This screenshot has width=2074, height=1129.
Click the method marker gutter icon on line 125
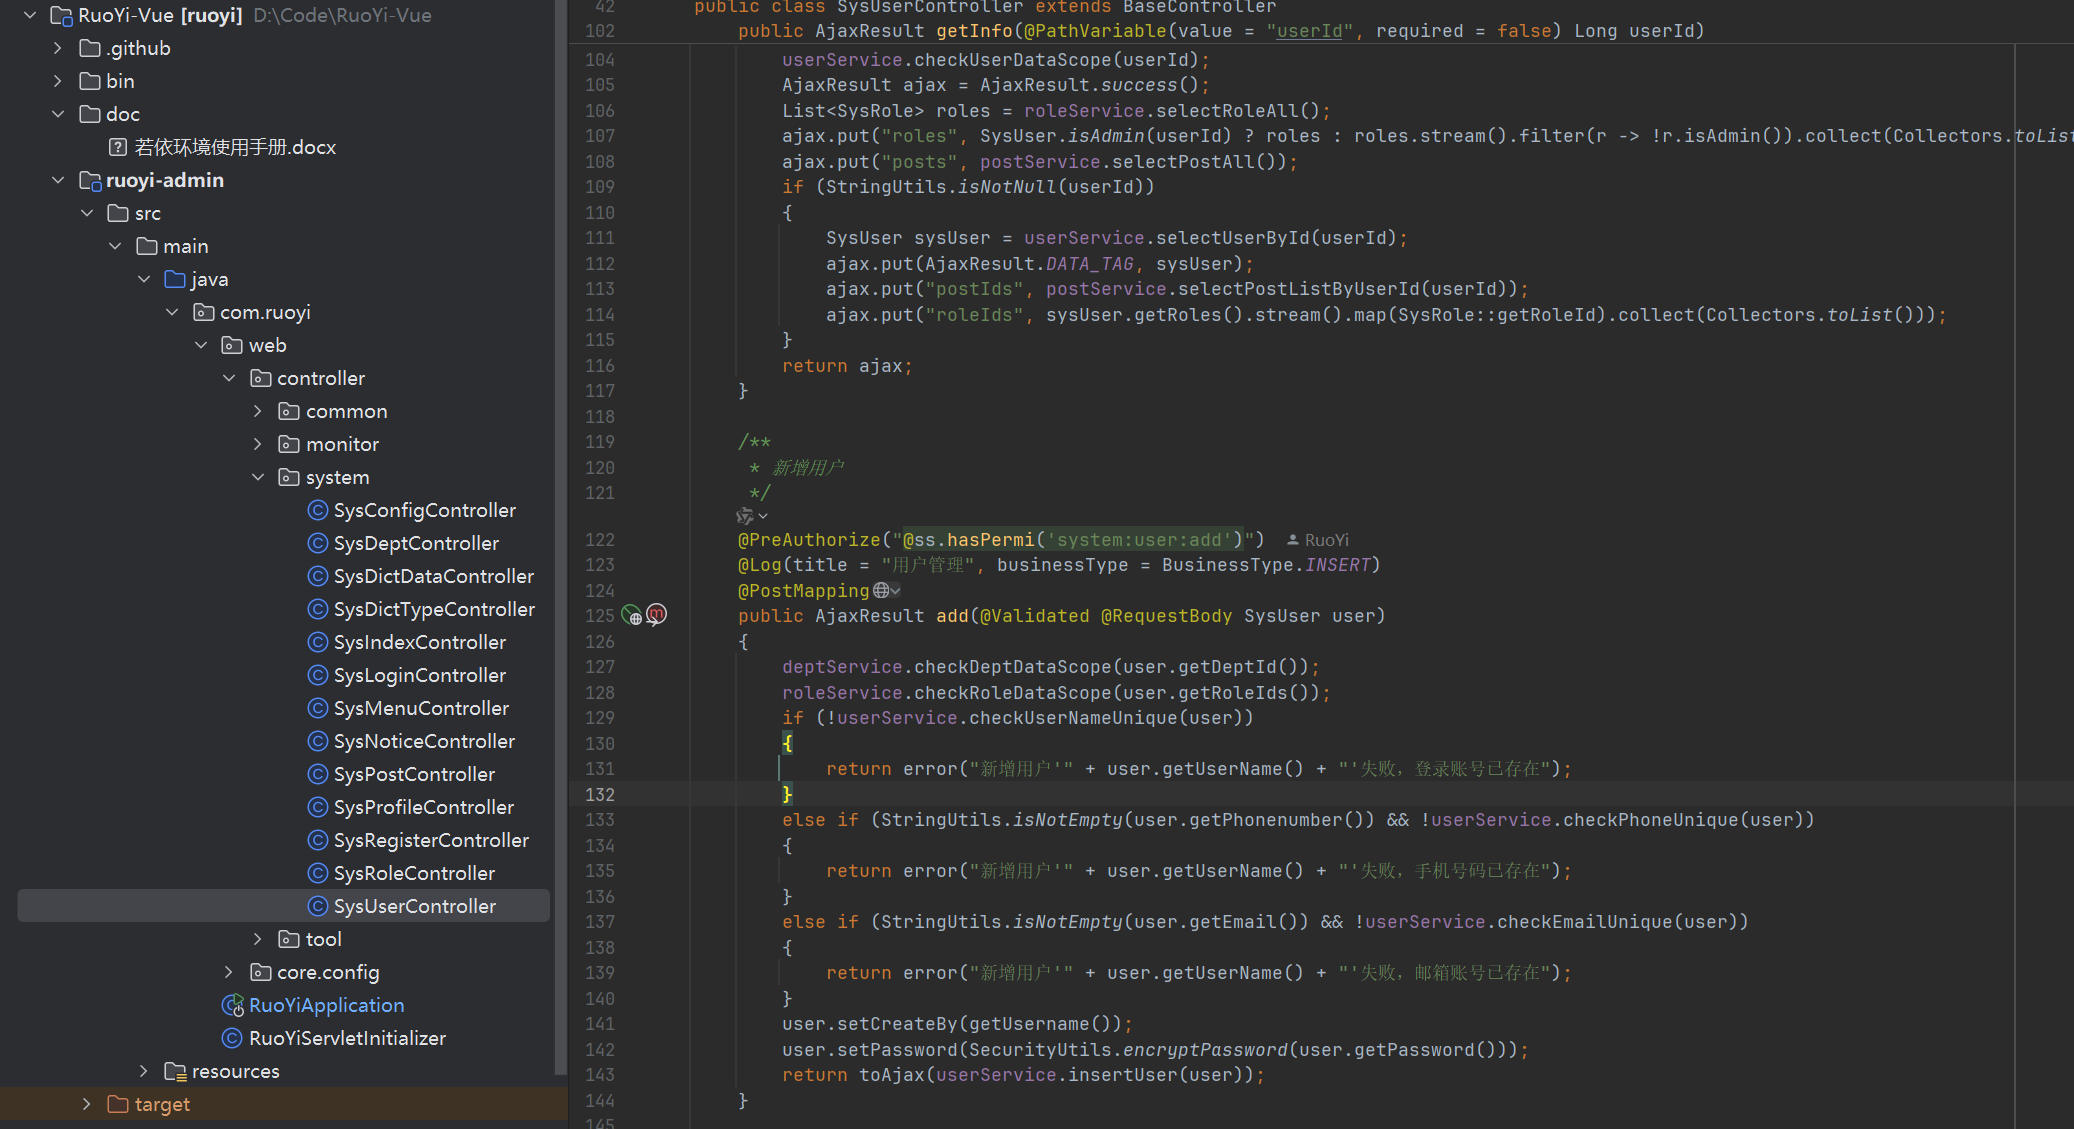click(x=656, y=615)
